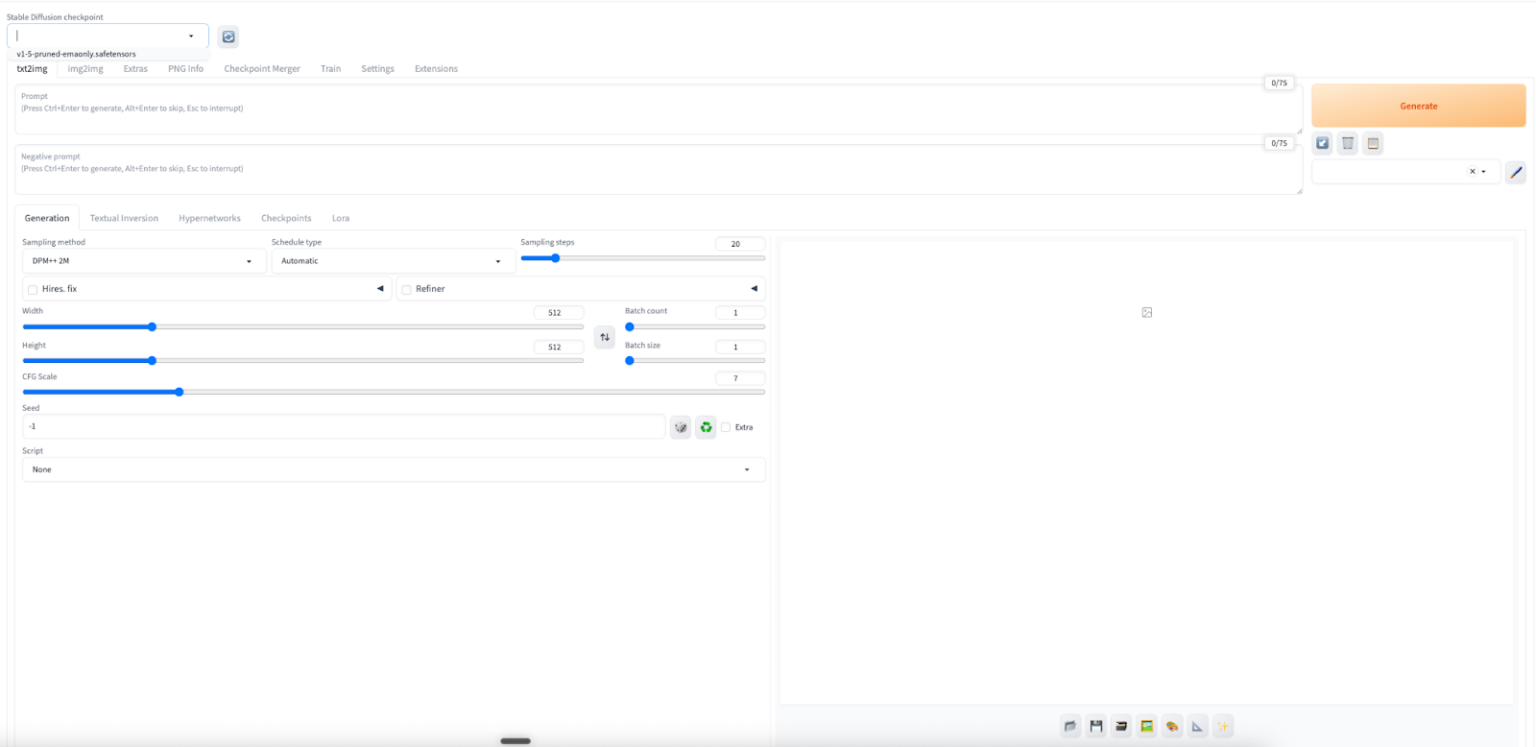The image size is (1536, 747).
Task: Open the Lora tab
Action: click(x=341, y=218)
